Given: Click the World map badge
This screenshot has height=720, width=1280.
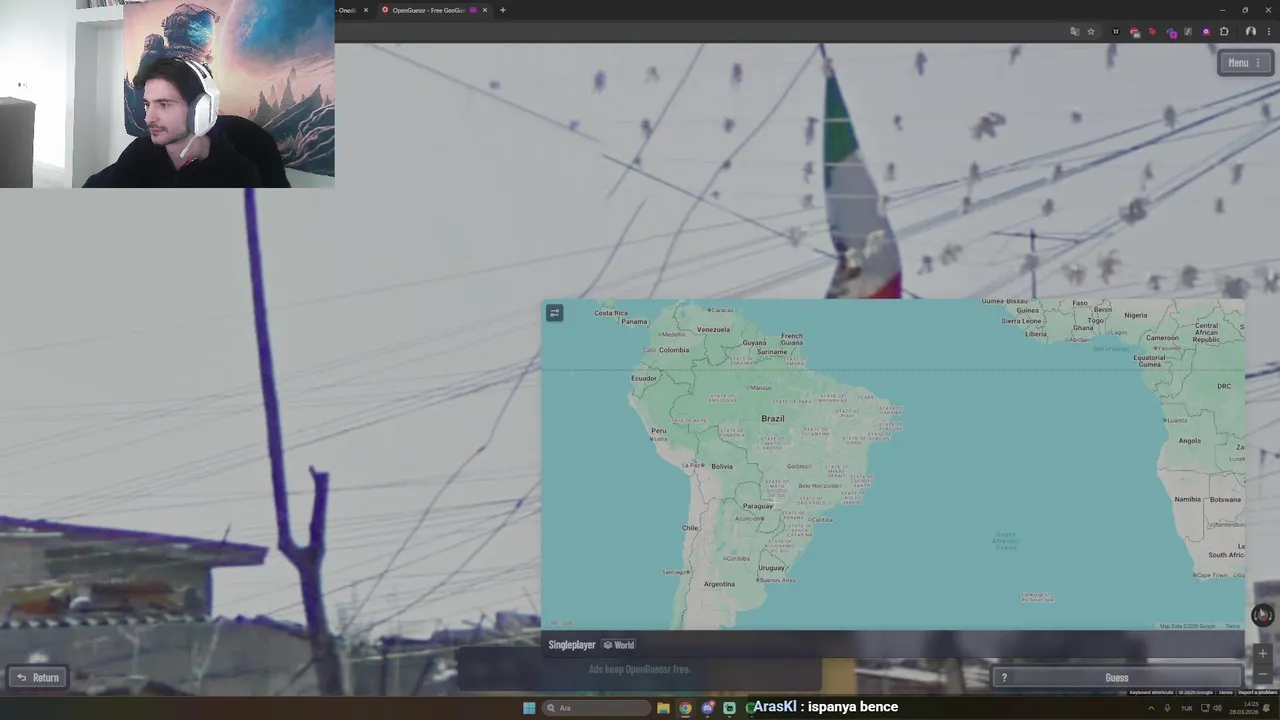Looking at the screenshot, I should (619, 645).
